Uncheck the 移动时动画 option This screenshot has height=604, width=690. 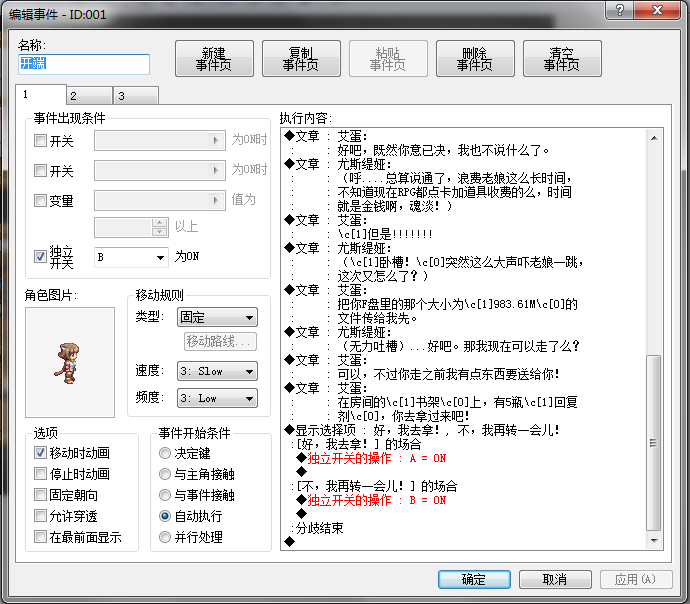40,453
